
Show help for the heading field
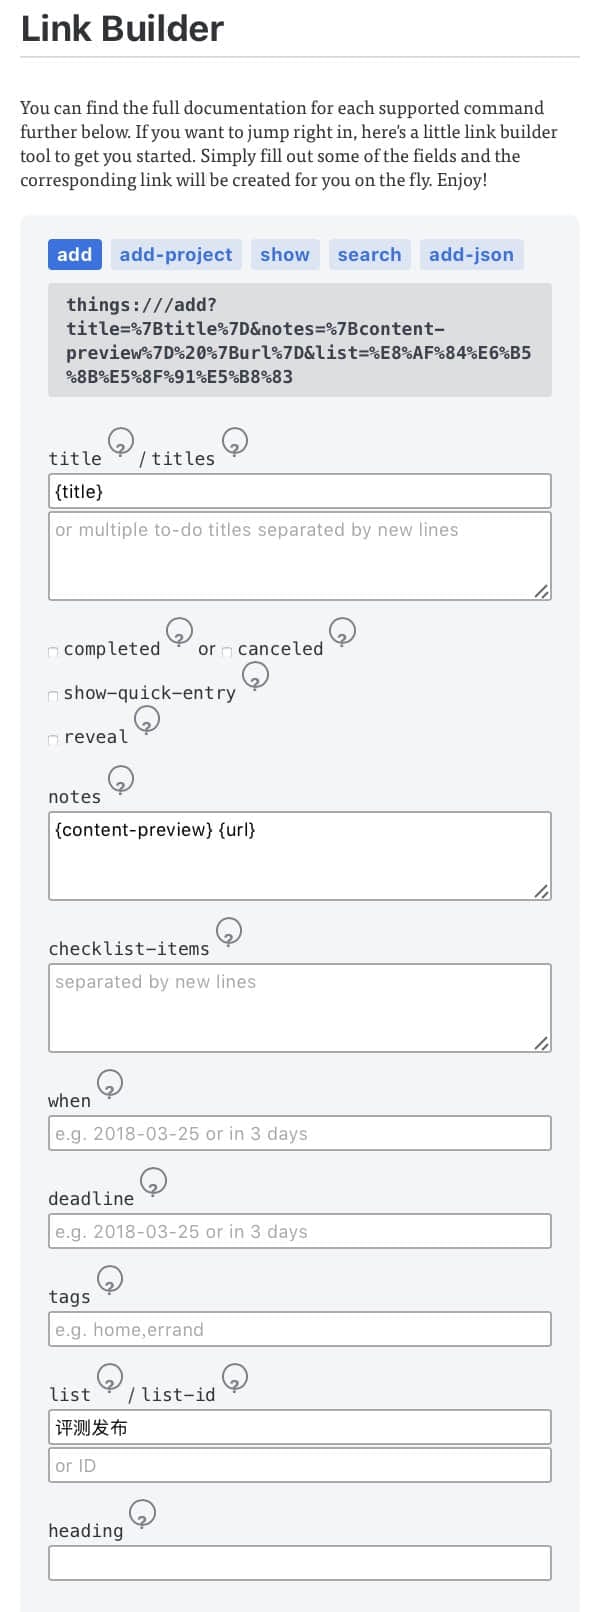[x=143, y=1513]
